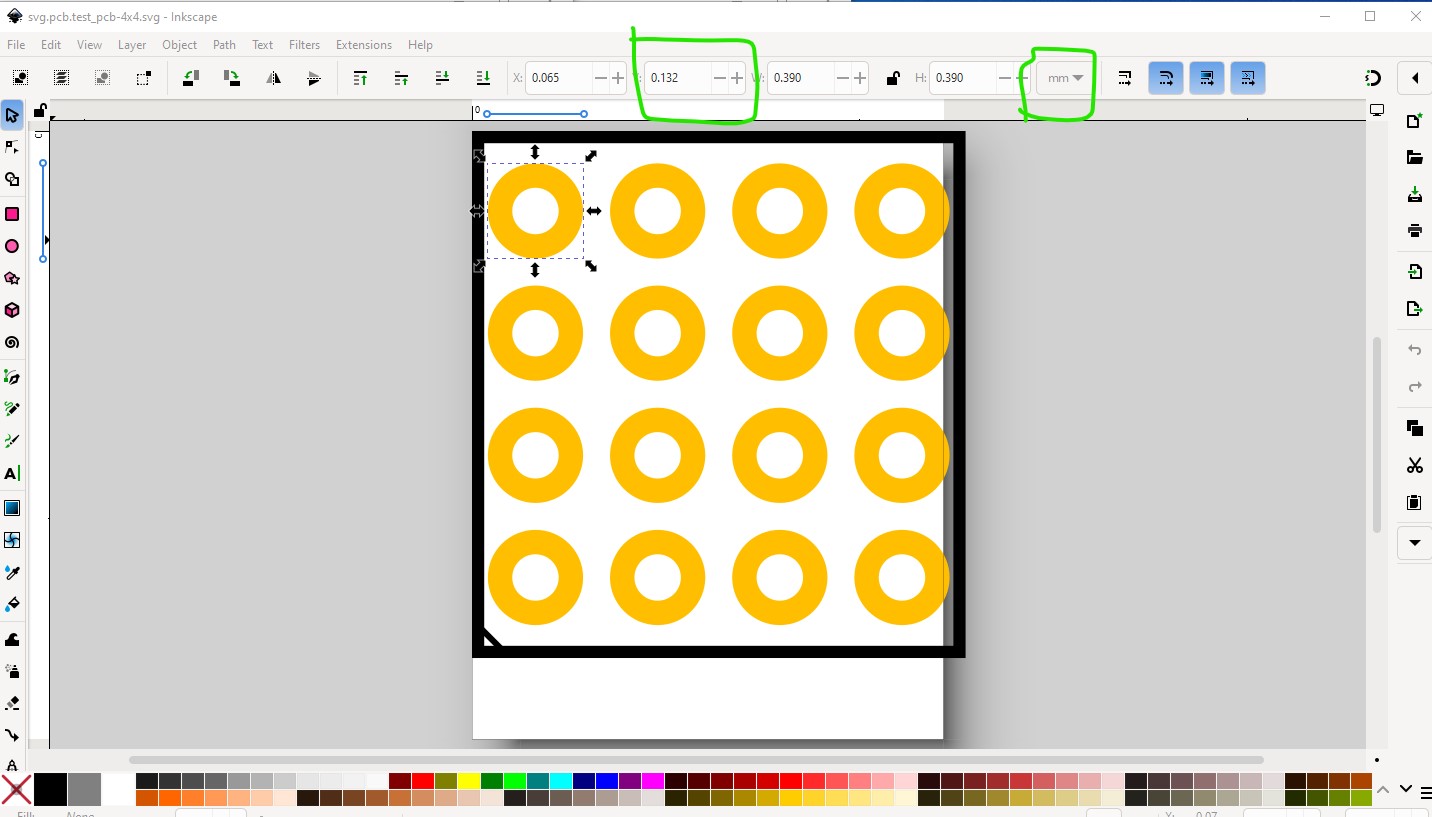
Task: Pick the Paint Bucket tool
Action: point(12,605)
